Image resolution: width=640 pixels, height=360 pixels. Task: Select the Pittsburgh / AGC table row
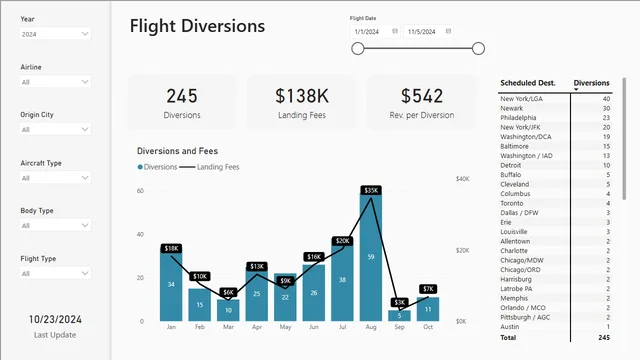555,317
